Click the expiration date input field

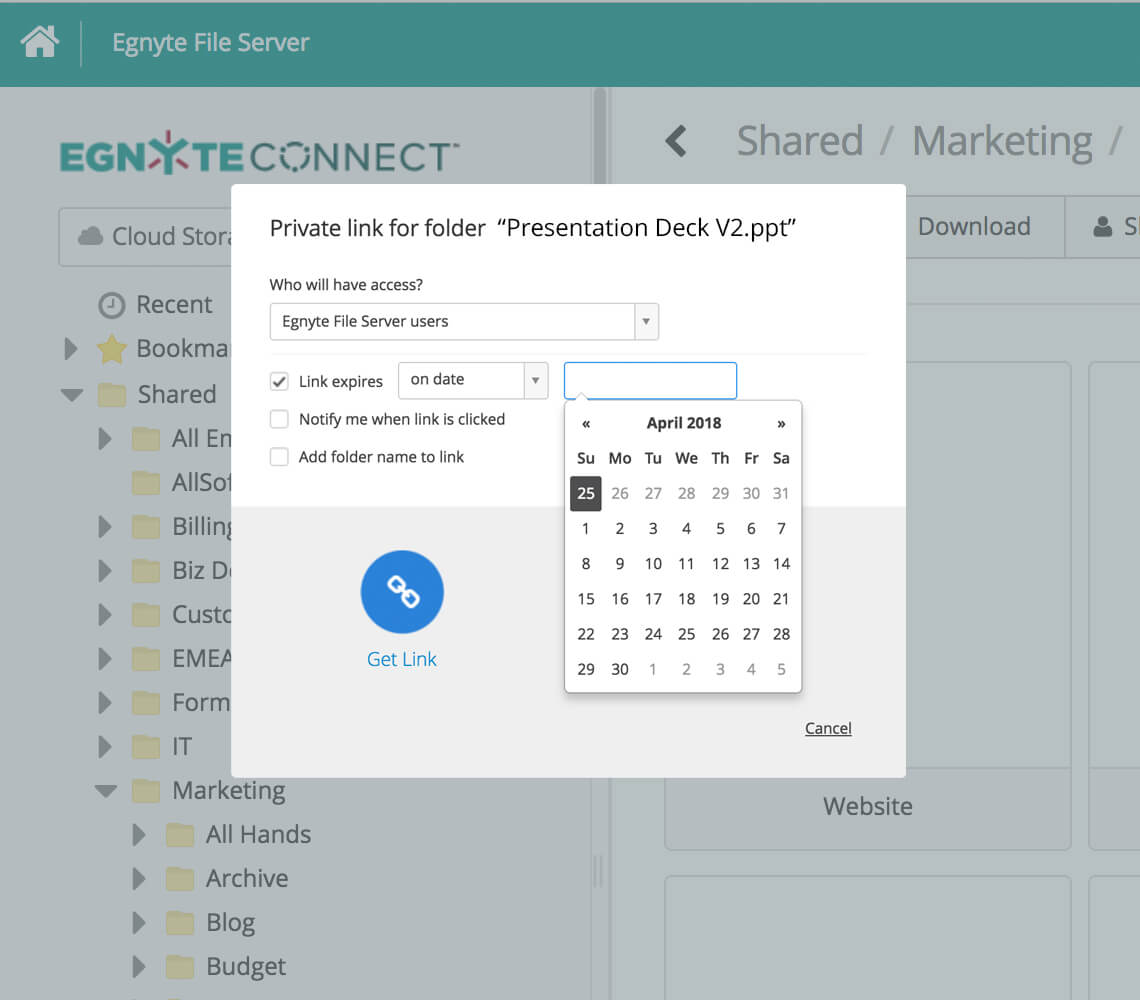click(x=650, y=381)
